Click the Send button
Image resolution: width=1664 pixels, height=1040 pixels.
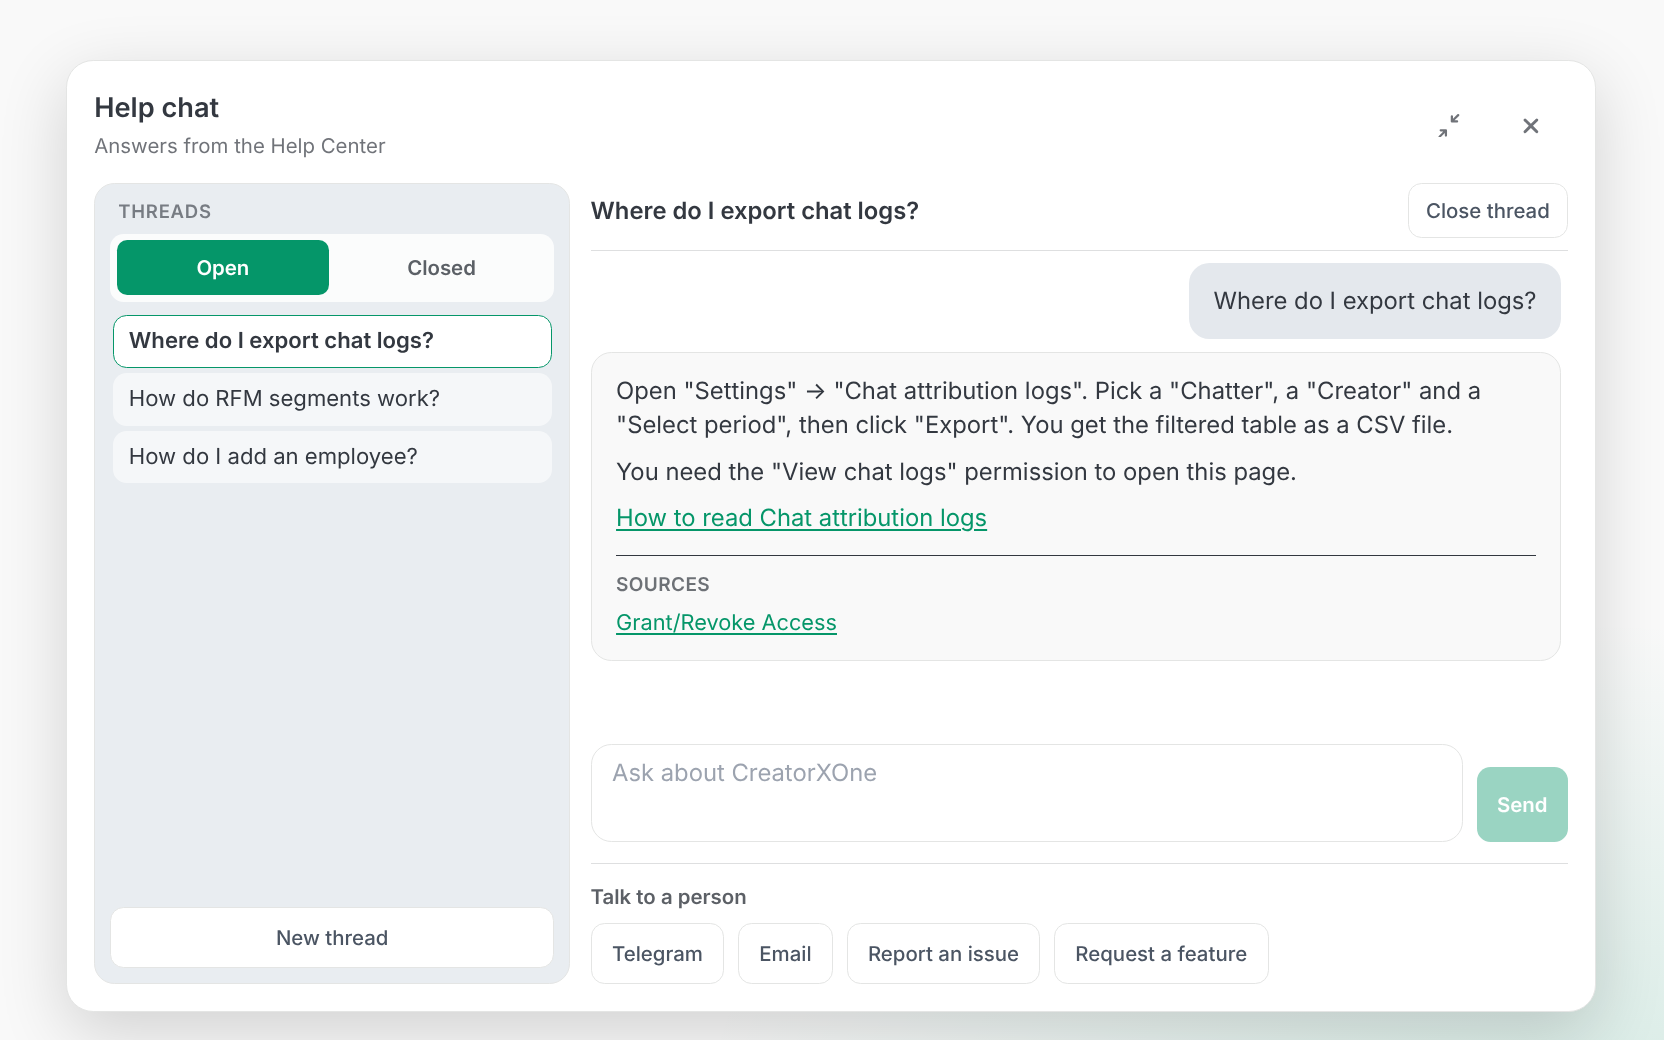tap(1522, 805)
